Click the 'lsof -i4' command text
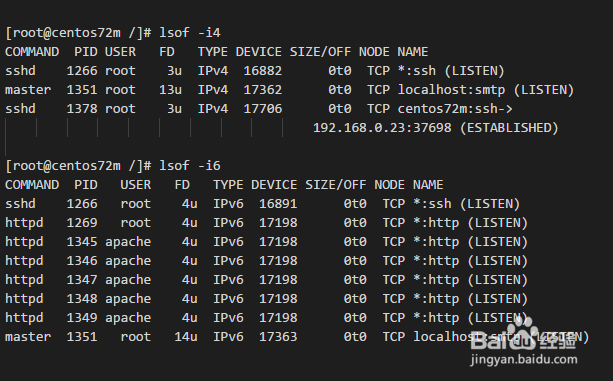The width and height of the screenshot is (613, 381). coord(190,32)
